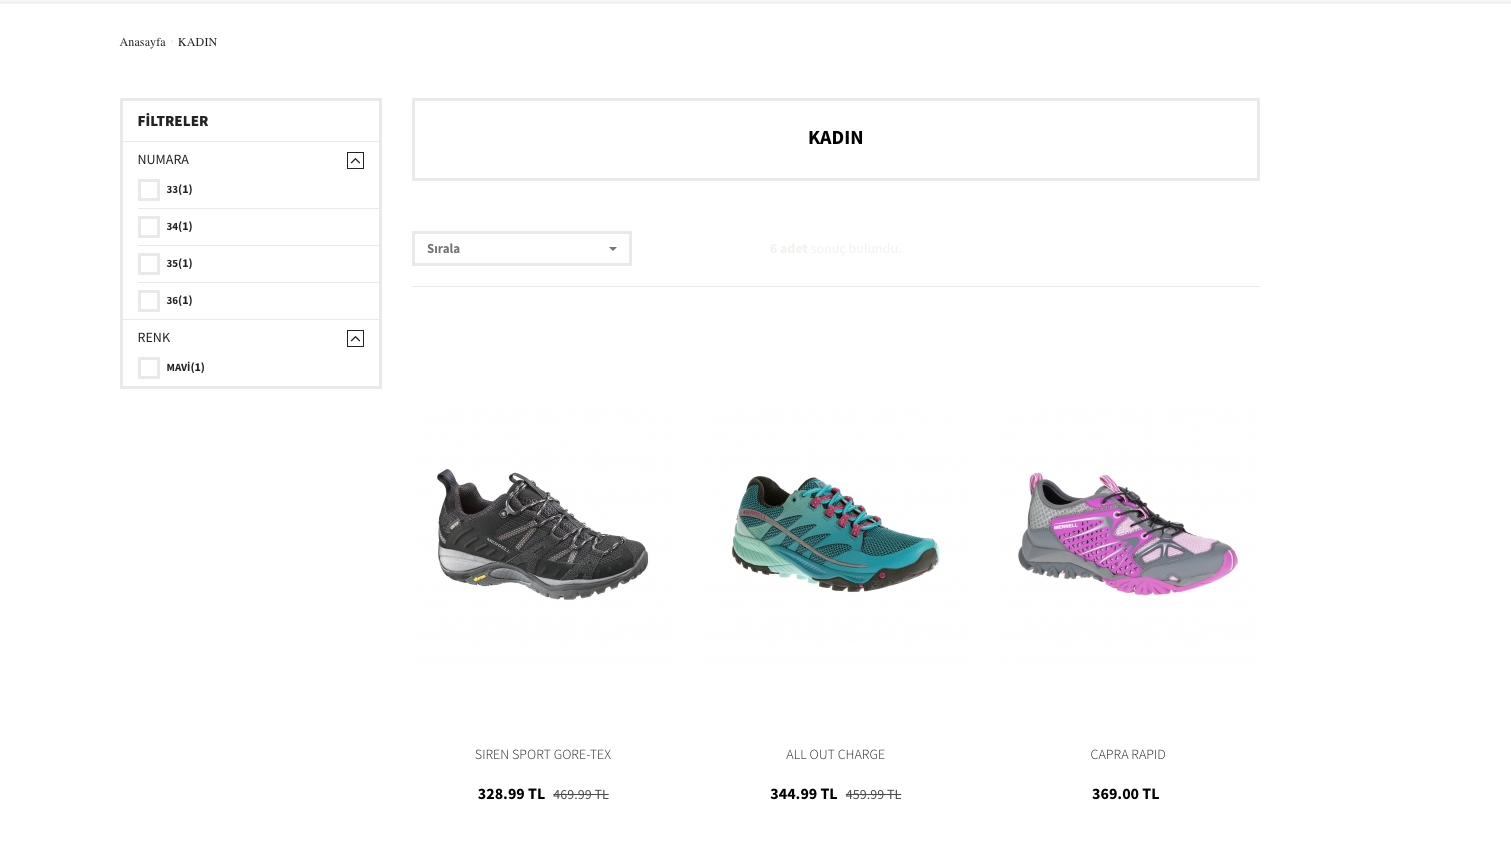Select the MAVİ color filter

tap(149, 368)
